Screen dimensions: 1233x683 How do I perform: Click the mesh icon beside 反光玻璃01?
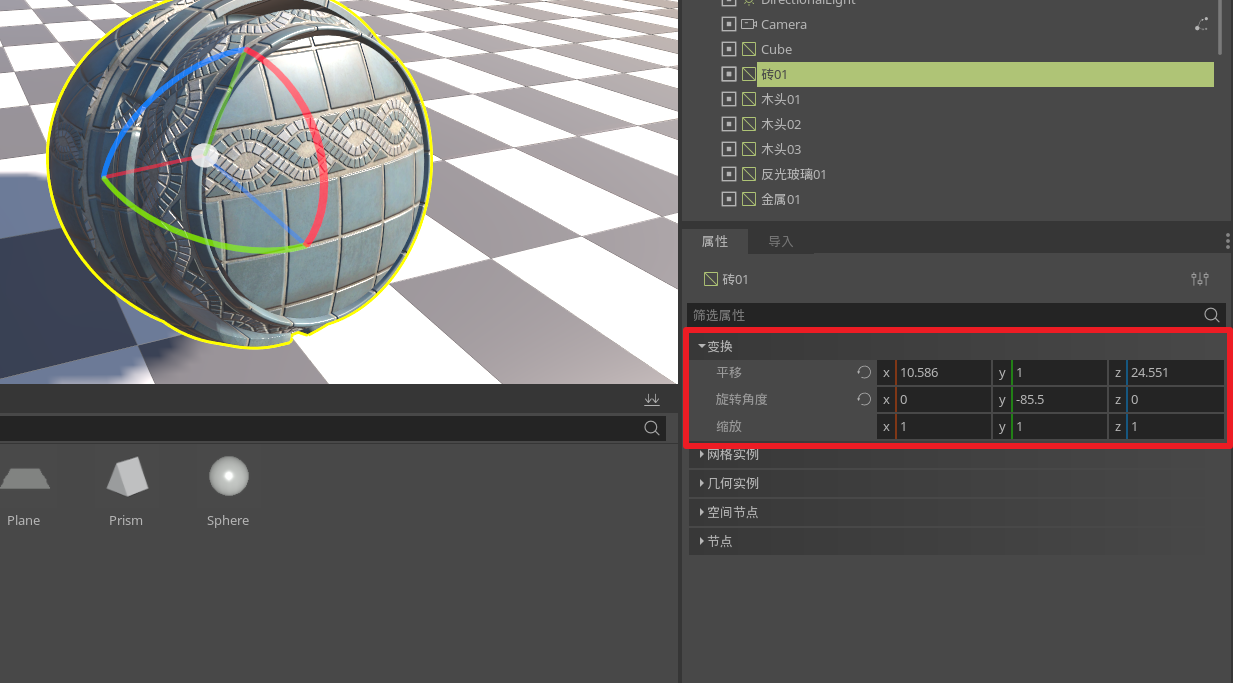point(748,174)
